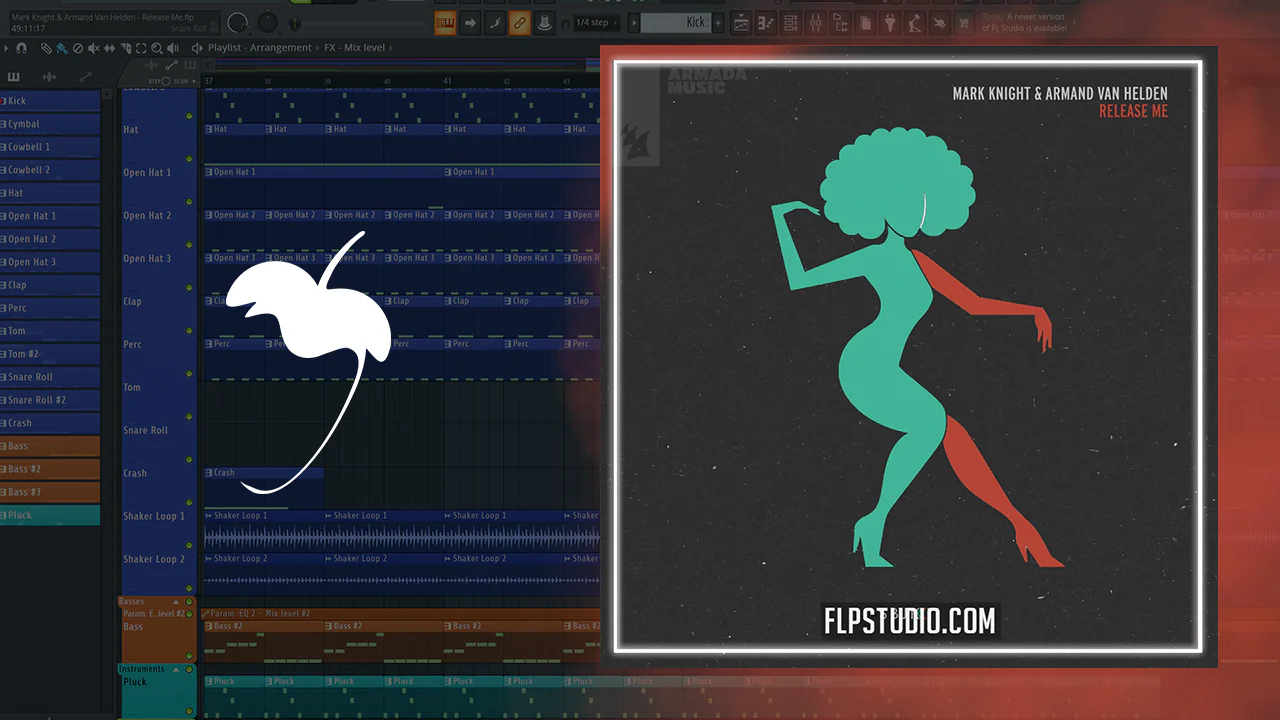1280x720 pixels.
Task: Select Pluck in the pattern picker
Action: point(50,515)
